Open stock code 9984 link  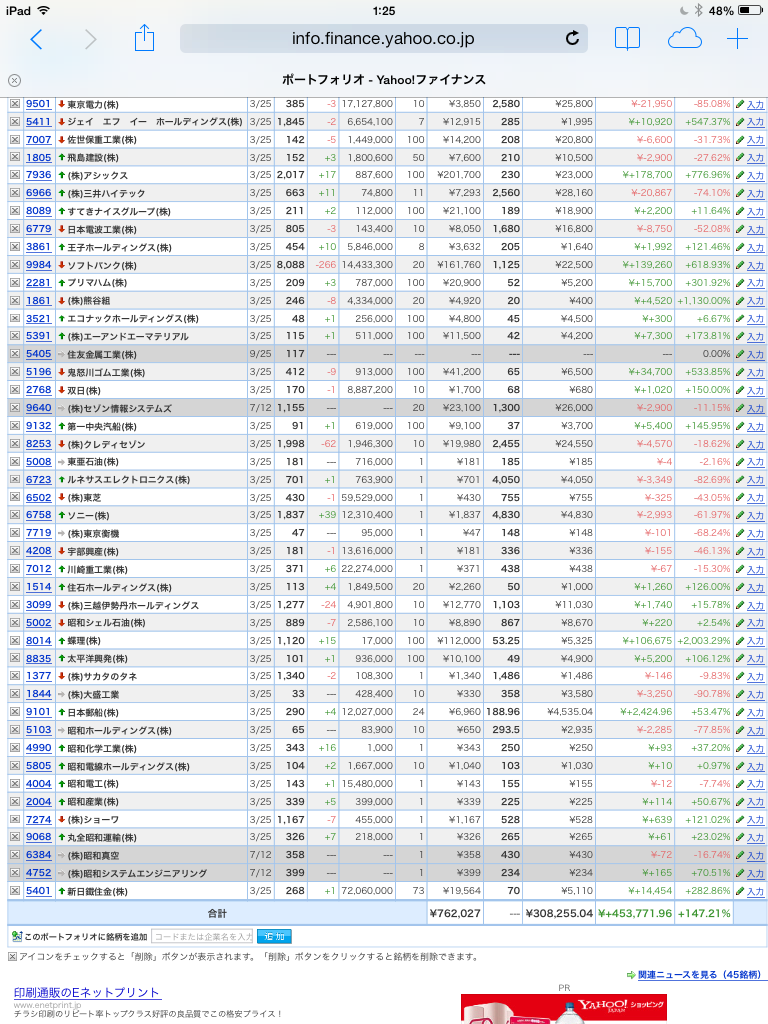point(39,265)
